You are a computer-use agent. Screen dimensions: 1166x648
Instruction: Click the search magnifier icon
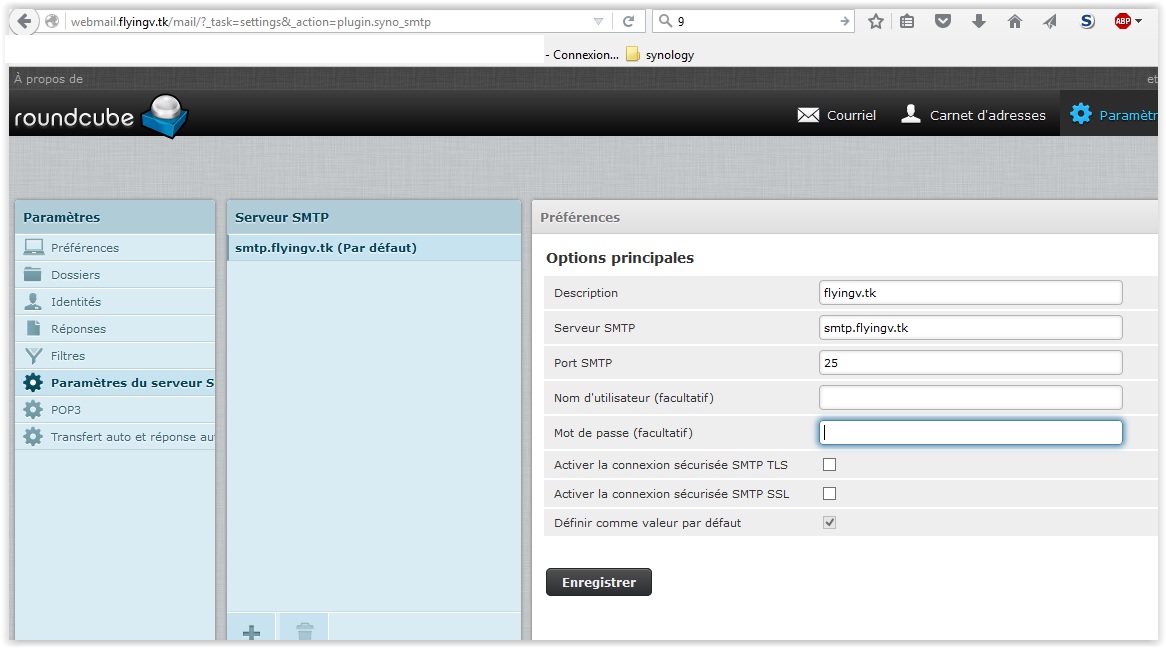(x=666, y=21)
